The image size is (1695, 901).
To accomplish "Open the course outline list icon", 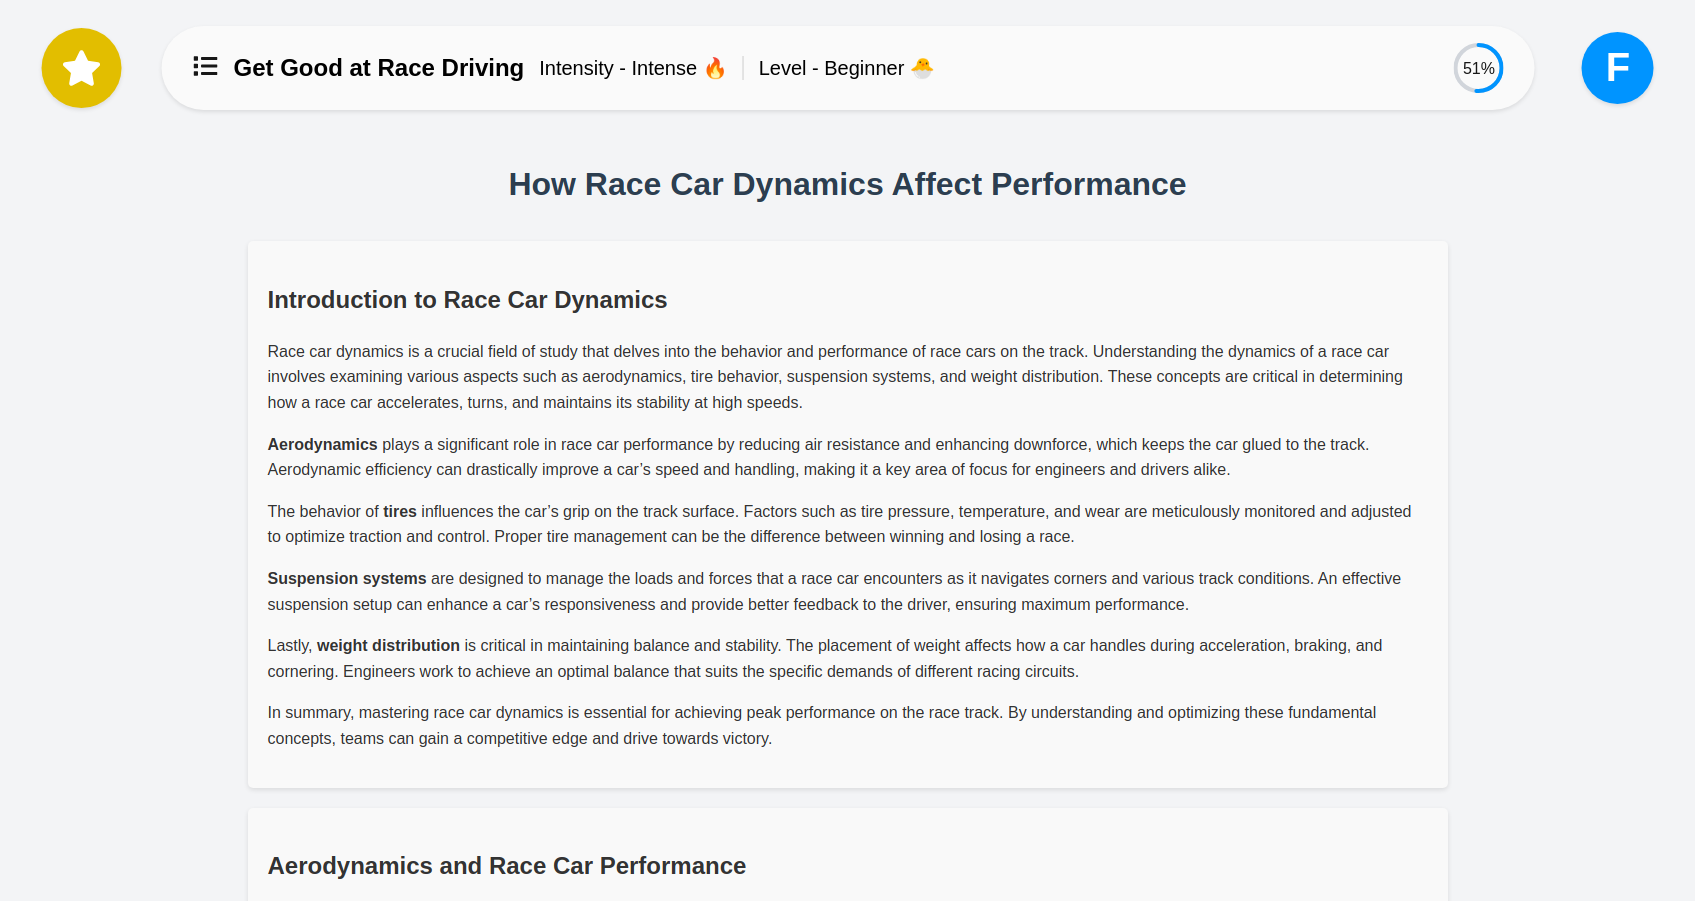I will coord(205,66).
